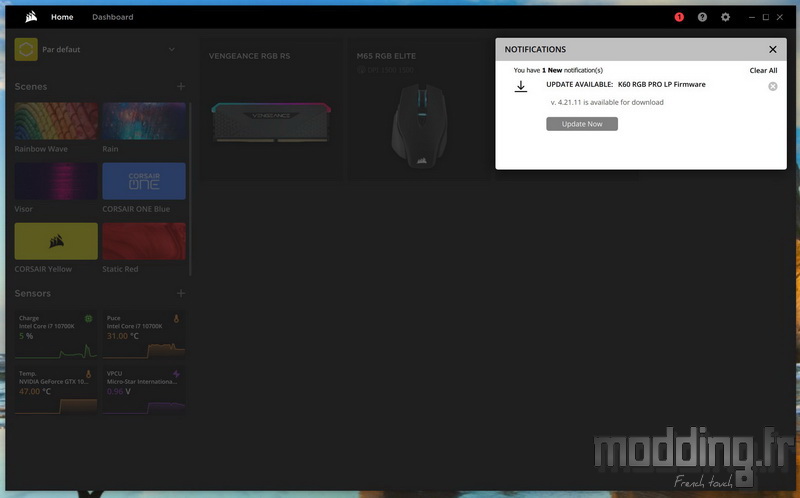Screen dimensions: 800x498
Task: Click the NVIDIA GeForce Temp sensor
Action: point(56,390)
